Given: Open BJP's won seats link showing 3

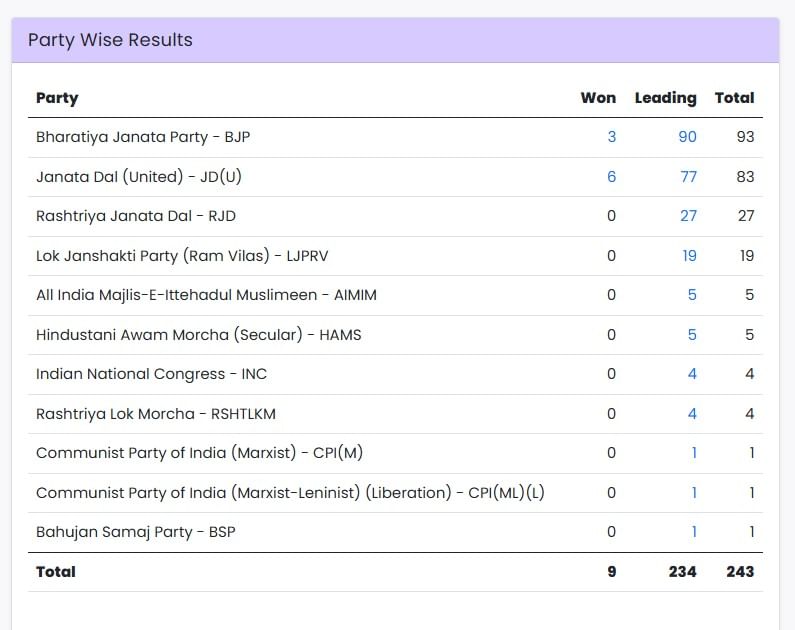Looking at the screenshot, I should tap(611, 137).
